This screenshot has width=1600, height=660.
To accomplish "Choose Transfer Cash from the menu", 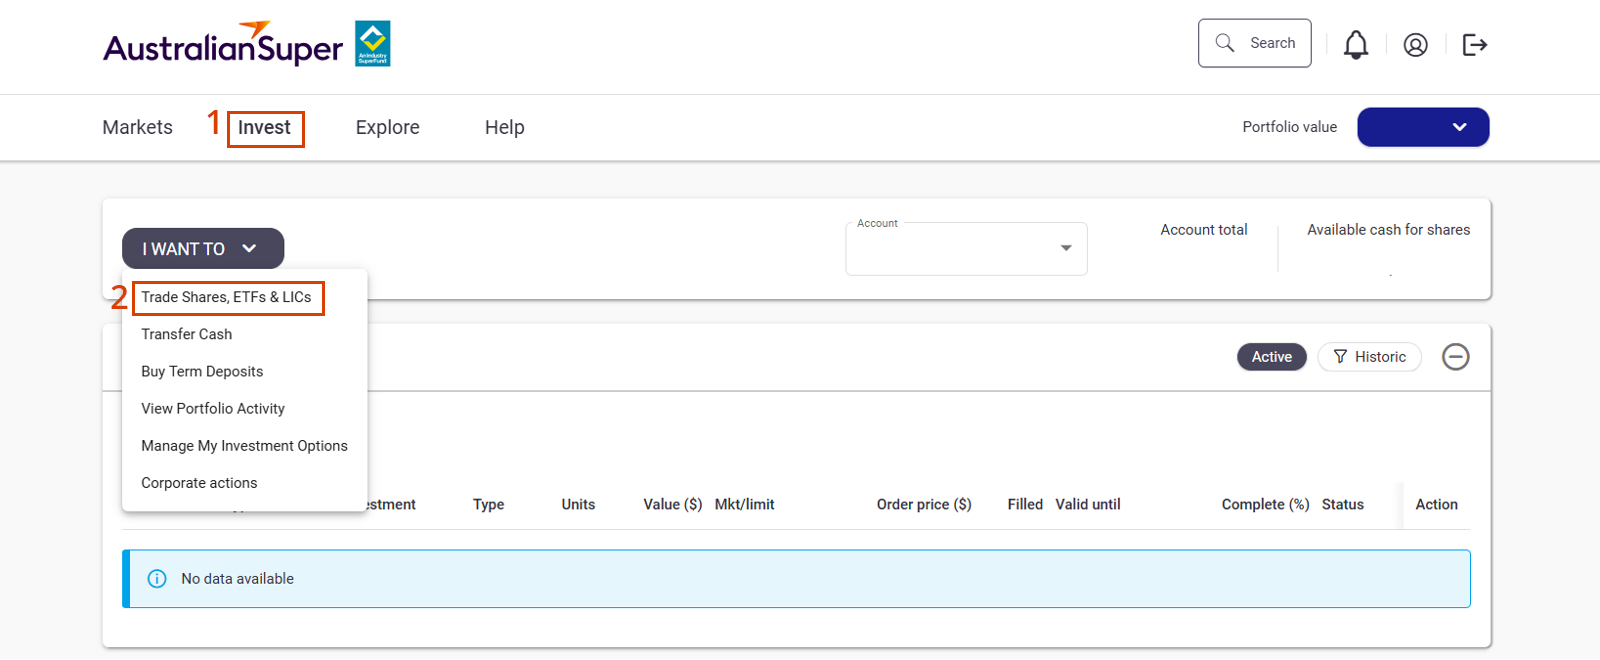I will tap(187, 334).
